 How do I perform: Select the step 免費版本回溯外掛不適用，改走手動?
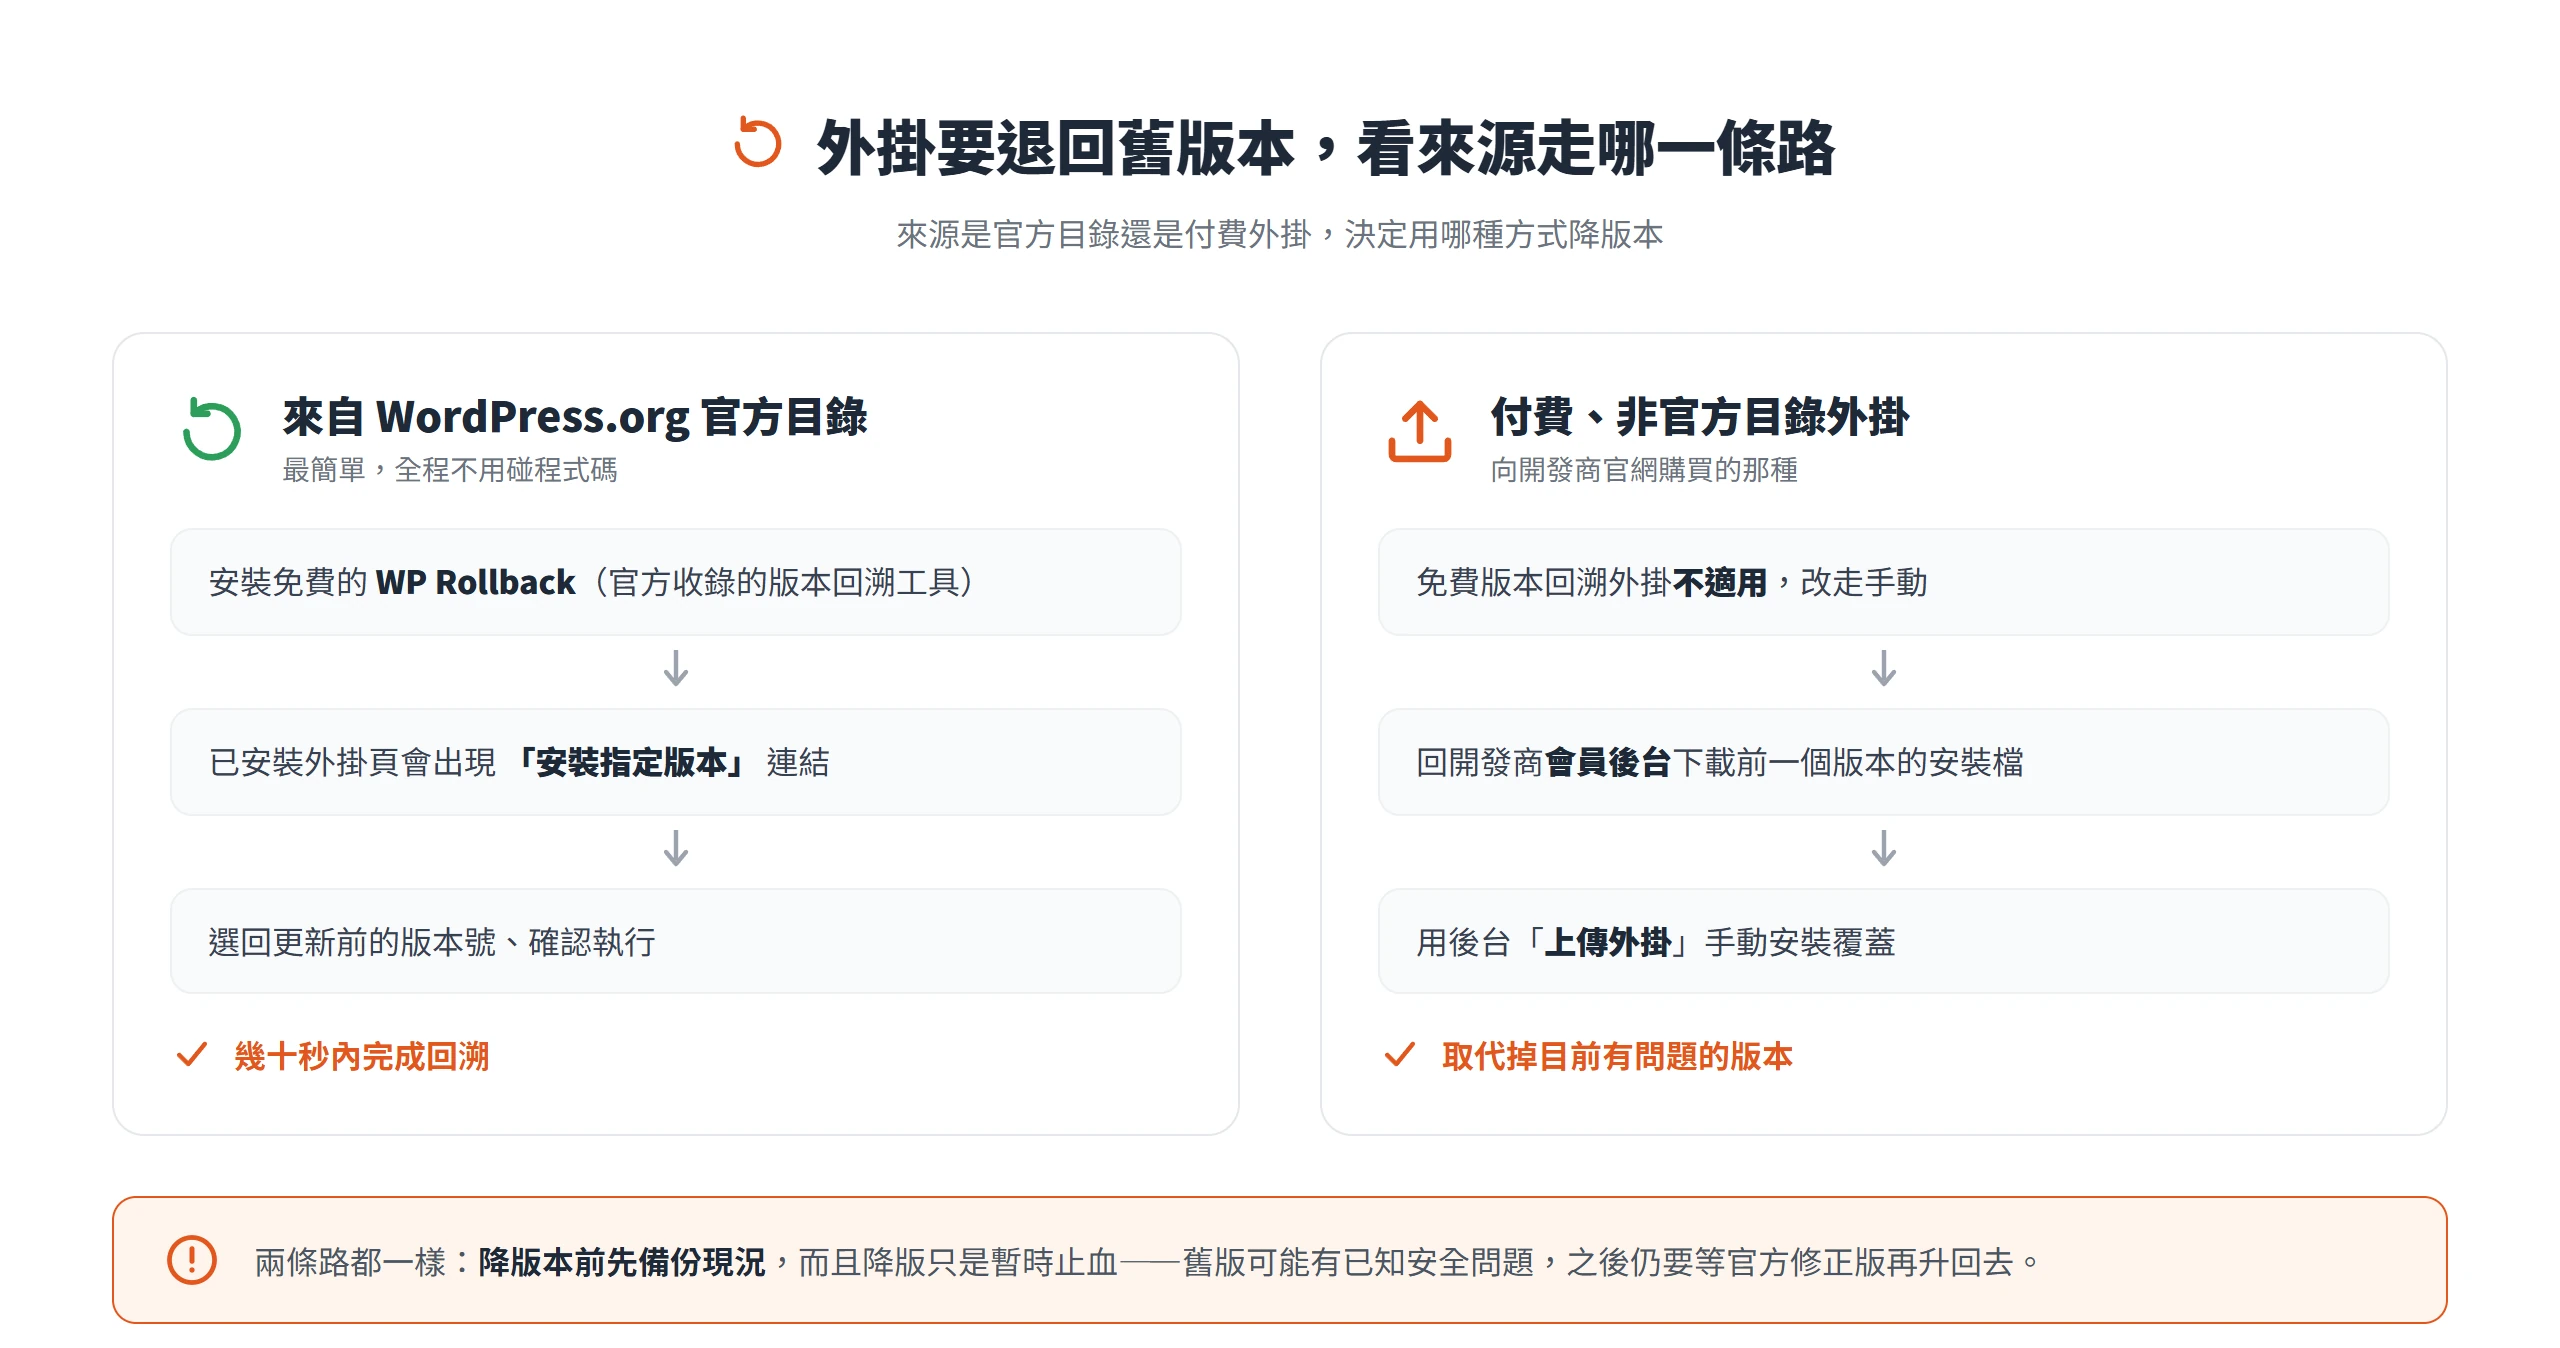click(1884, 582)
